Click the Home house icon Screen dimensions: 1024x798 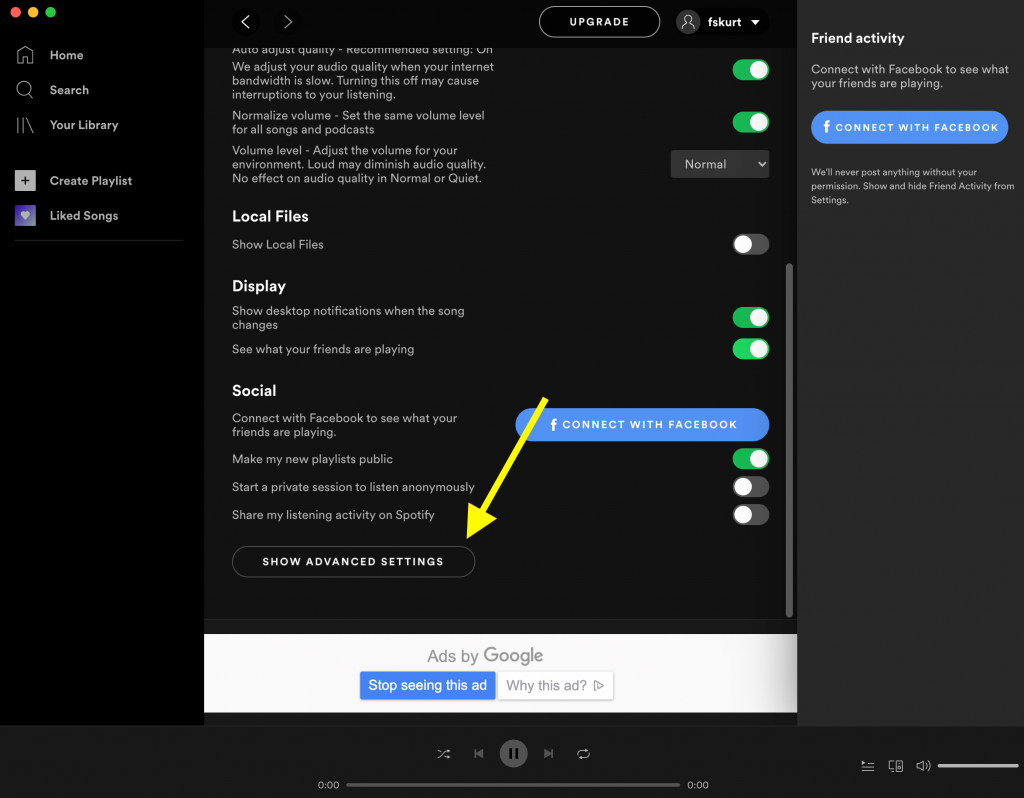click(x=25, y=56)
